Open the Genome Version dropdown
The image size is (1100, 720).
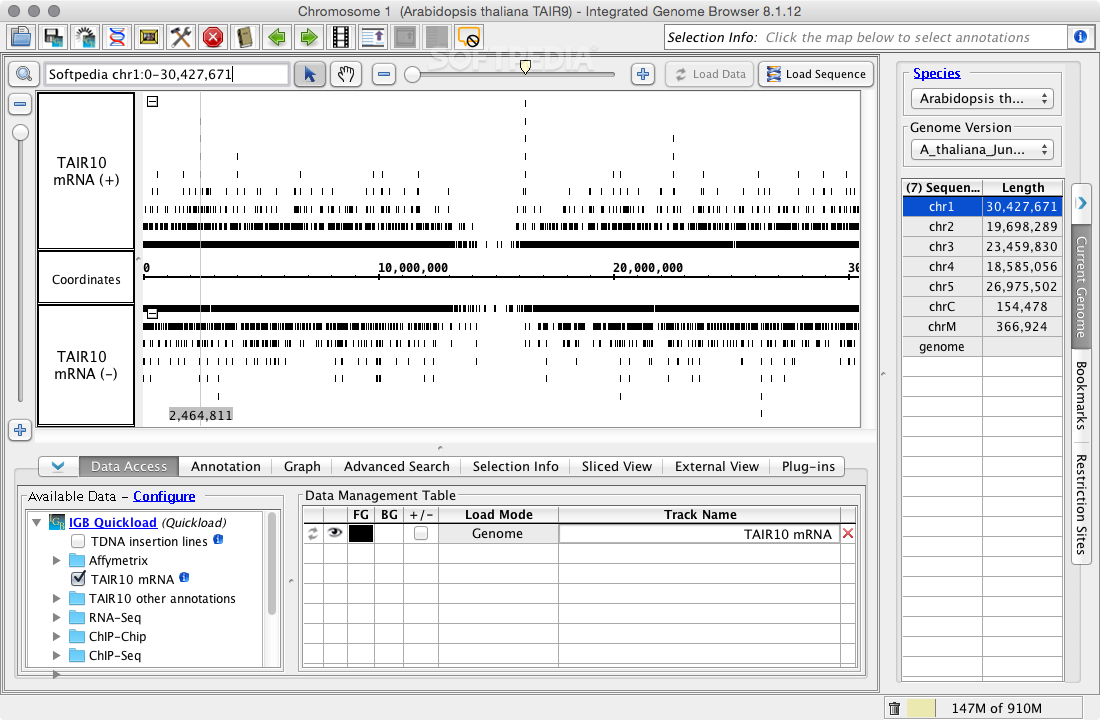(x=985, y=149)
